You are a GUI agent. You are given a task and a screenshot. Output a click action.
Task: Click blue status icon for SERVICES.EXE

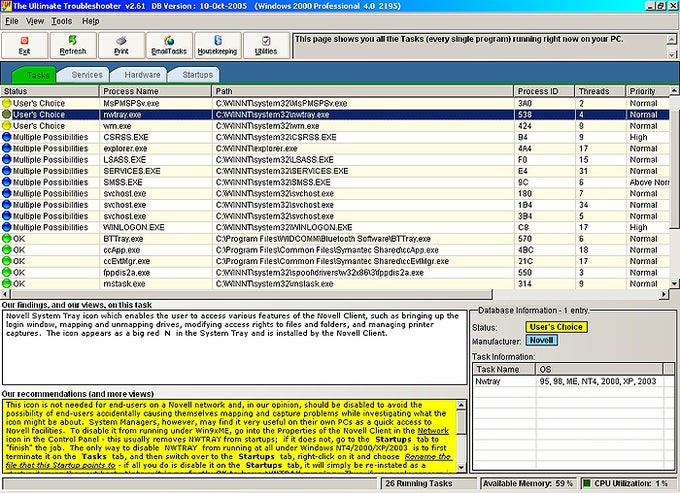pyautogui.click(x=7, y=171)
